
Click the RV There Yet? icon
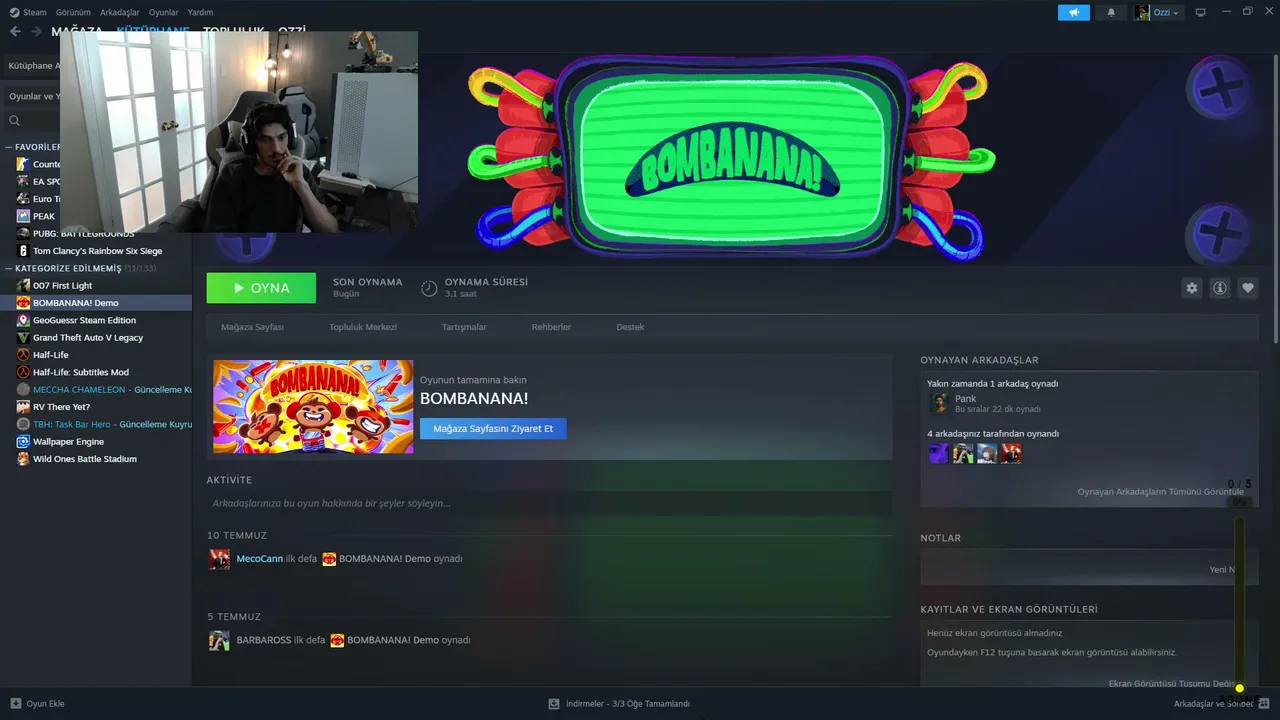tap(23, 407)
